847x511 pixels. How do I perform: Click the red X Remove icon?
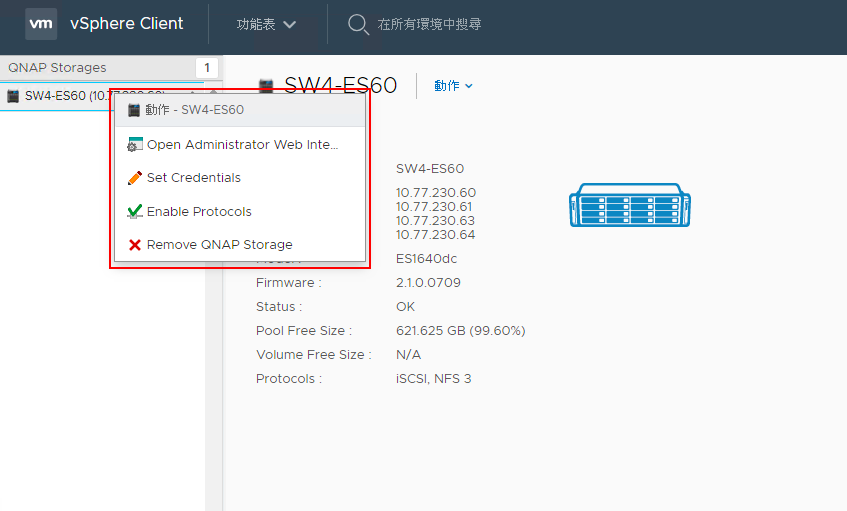pyautogui.click(x=135, y=245)
